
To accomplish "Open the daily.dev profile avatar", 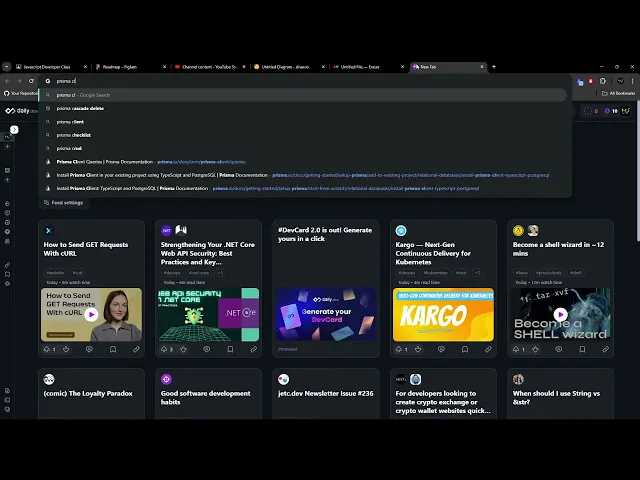I will (x=625, y=111).
